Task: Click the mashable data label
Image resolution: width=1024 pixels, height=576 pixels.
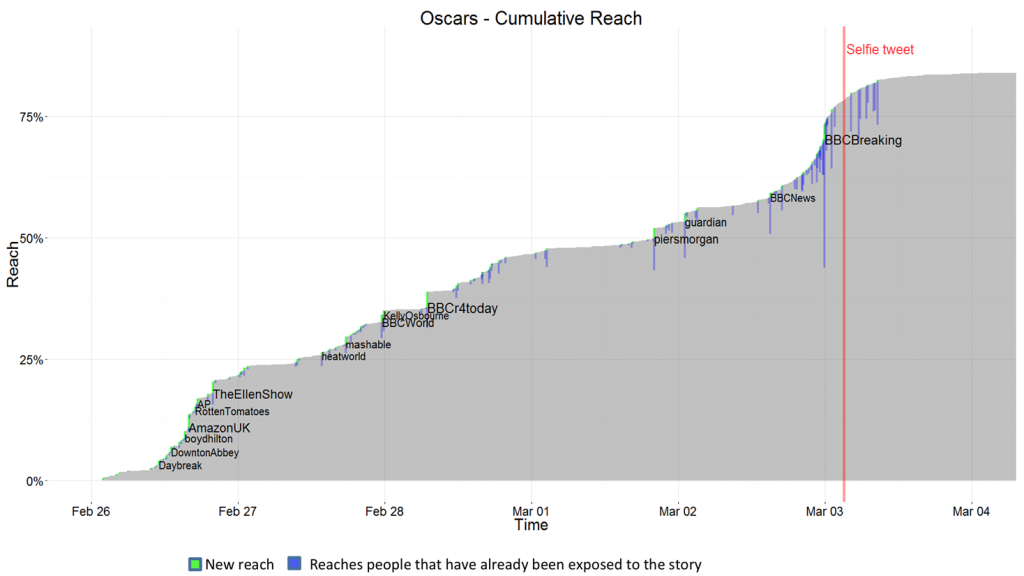Action: (x=368, y=345)
